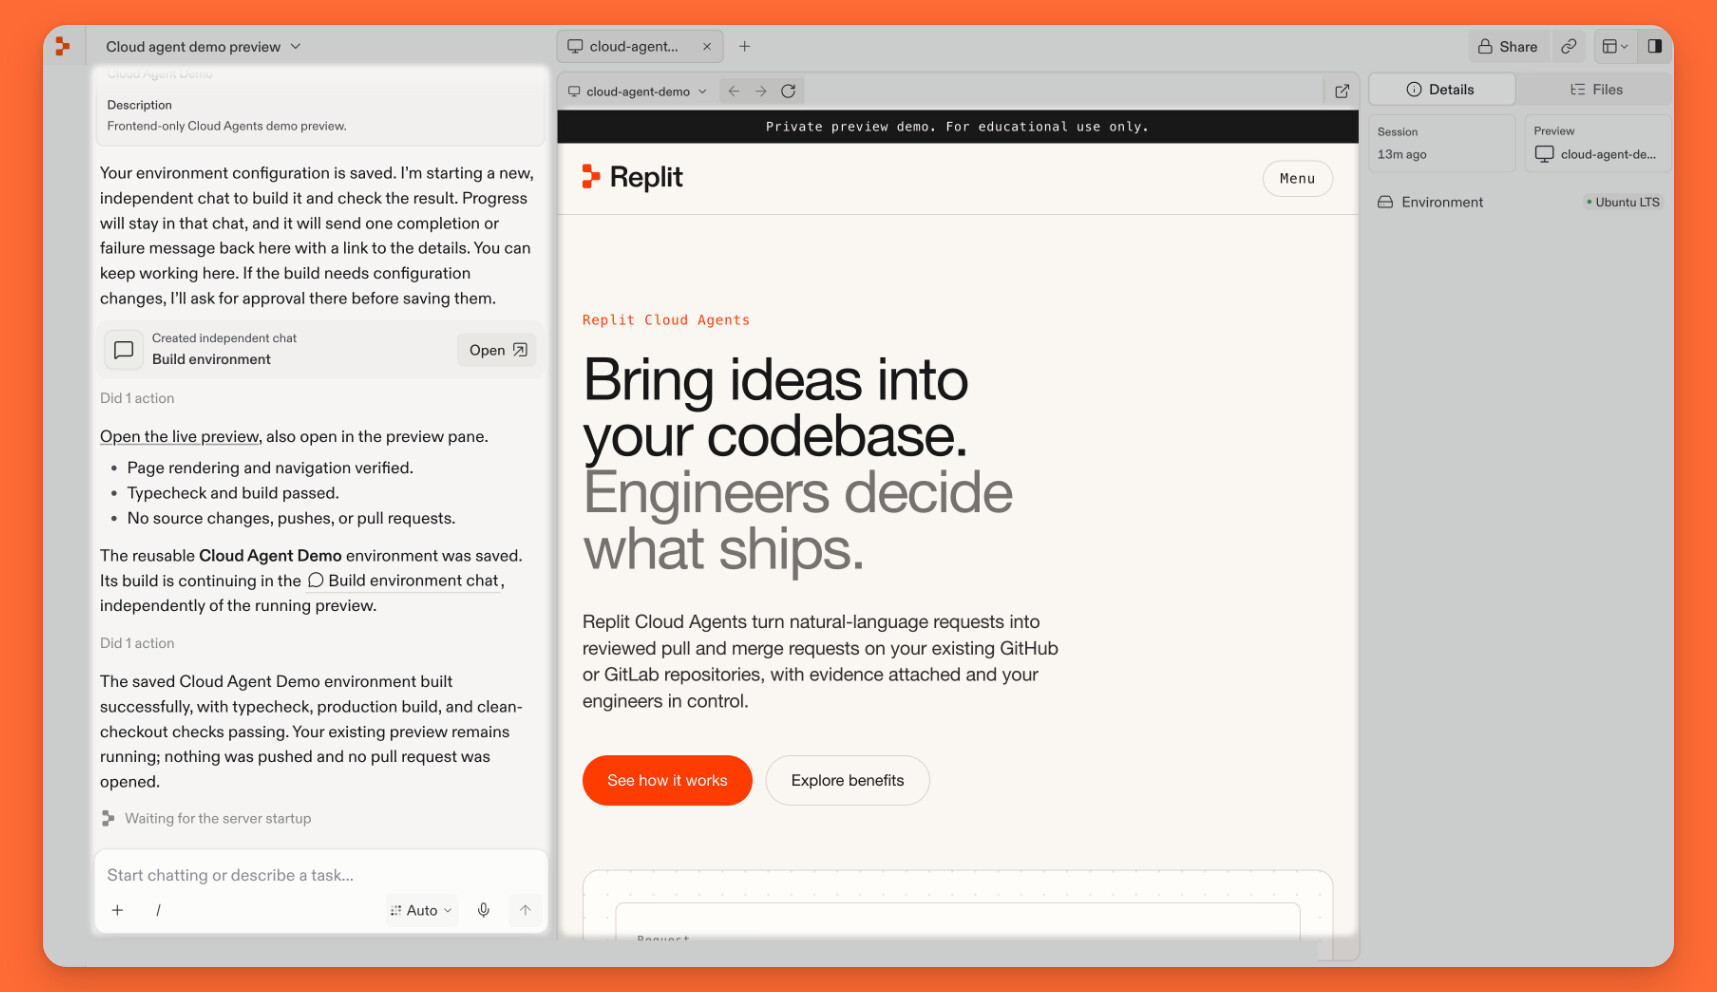Reload the preview page
The height and width of the screenshot is (992, 1717).
(x=788, y=91)
